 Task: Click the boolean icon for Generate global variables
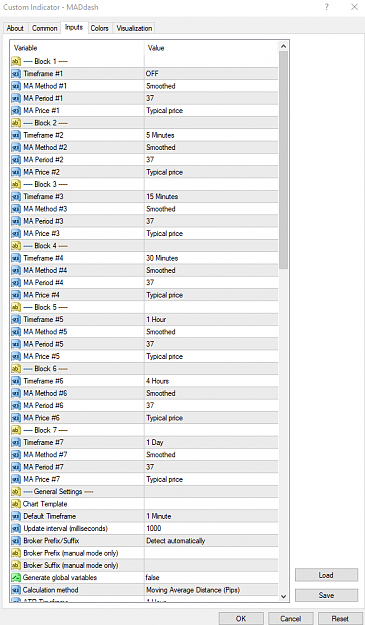coord(16,578)
